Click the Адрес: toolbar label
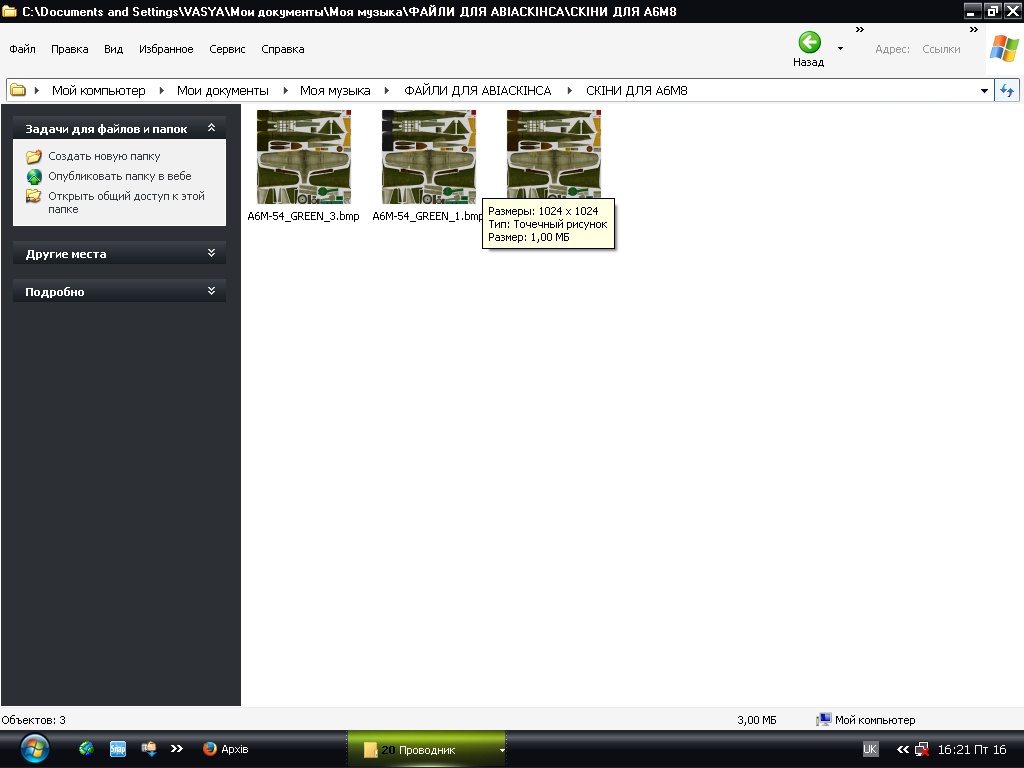The height and width of the screenshot is (768, 1024). [892, 49]
